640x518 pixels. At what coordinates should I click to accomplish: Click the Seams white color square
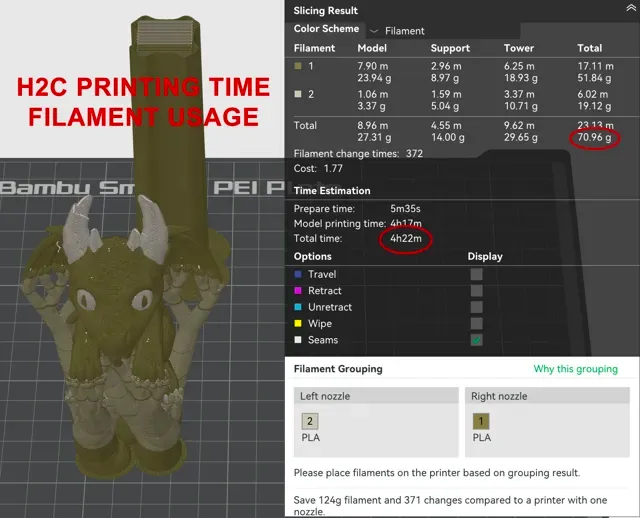[298, 340]
